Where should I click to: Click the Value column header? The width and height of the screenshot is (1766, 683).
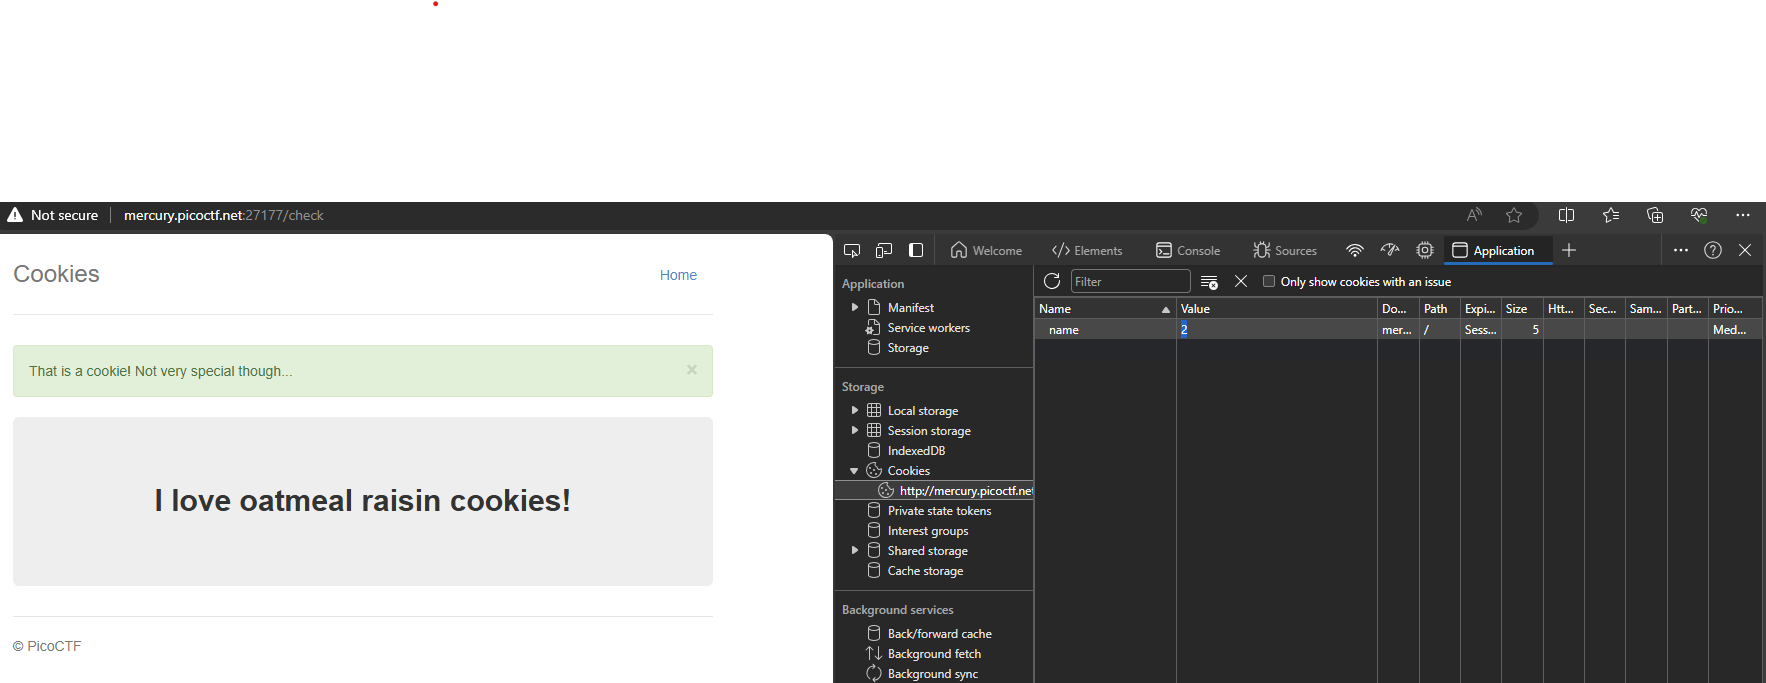coord(1276,309)
